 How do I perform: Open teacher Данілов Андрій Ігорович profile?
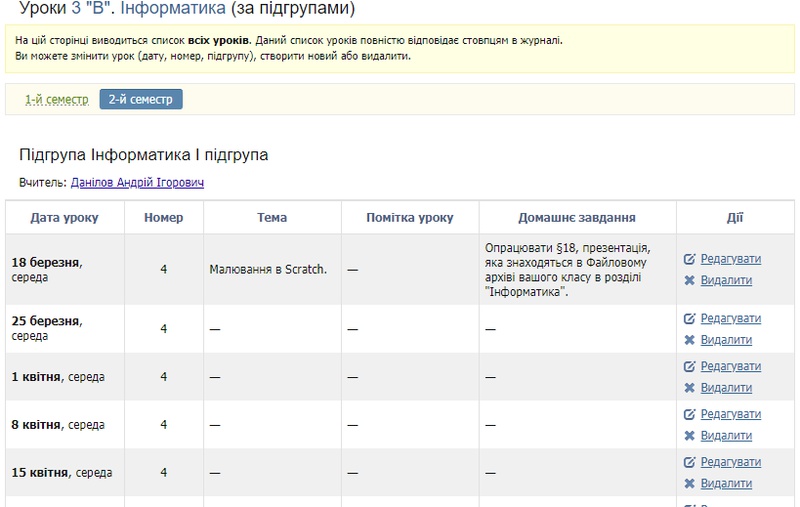point(137,183)
